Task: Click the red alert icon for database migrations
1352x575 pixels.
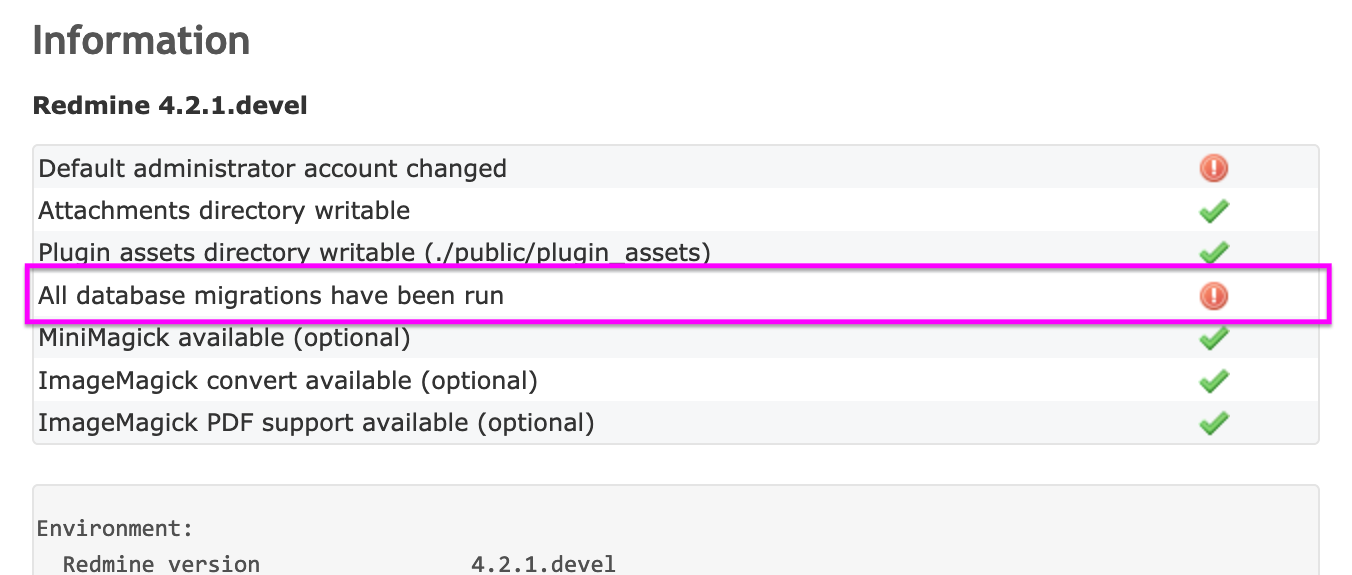Action: tap(1213, 295)
